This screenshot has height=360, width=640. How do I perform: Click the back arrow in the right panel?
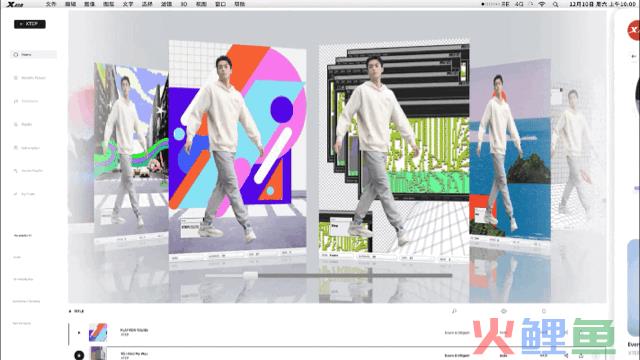[x=633, y=56]
